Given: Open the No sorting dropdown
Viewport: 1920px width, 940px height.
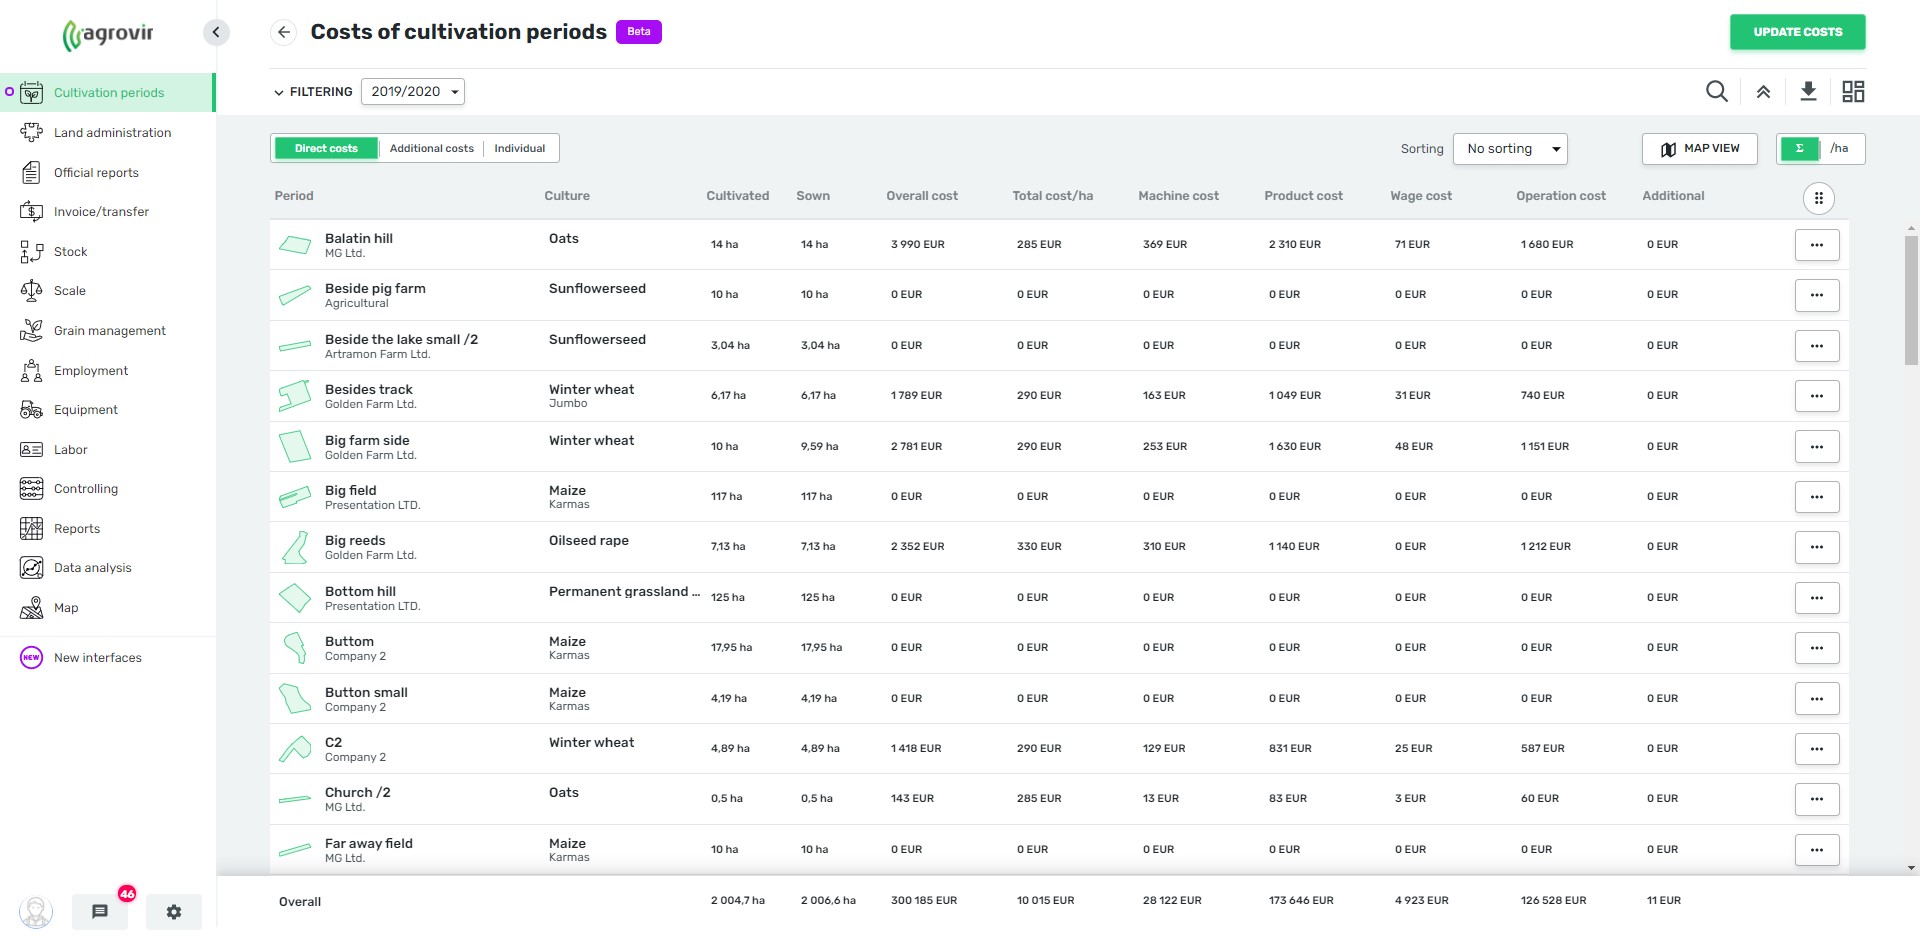Looking at the screenshot, I should point(1510,148).
